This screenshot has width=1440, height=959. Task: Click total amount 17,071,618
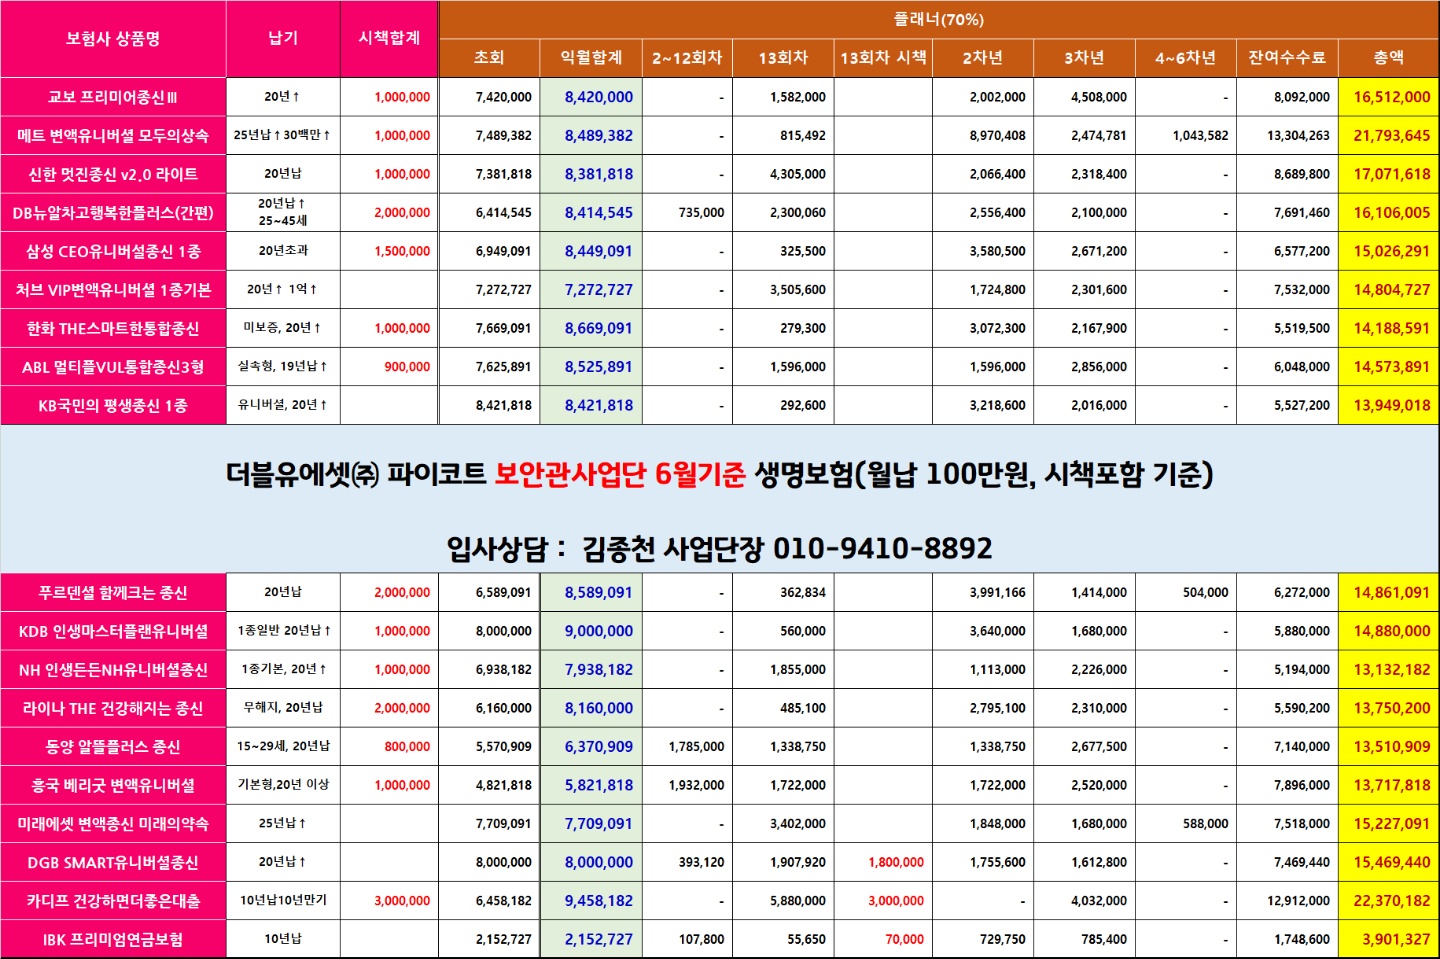click(x=1391, y=174)
